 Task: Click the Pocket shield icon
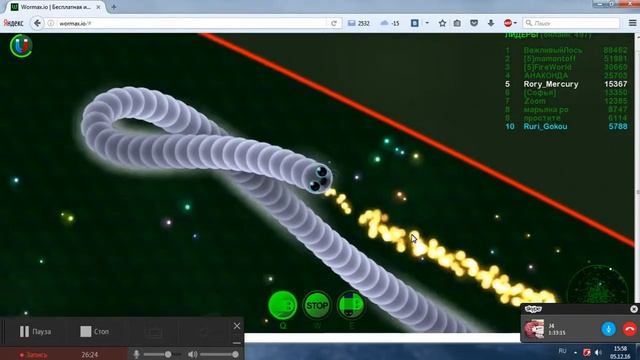[x=474, y=23]
